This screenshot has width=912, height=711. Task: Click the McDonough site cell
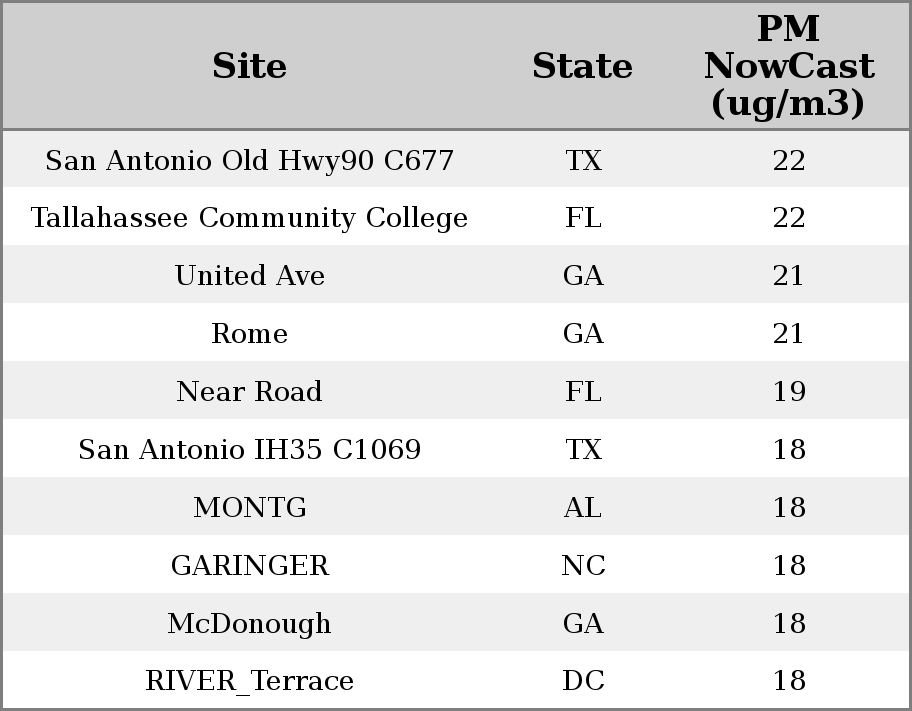click(249, 624)
